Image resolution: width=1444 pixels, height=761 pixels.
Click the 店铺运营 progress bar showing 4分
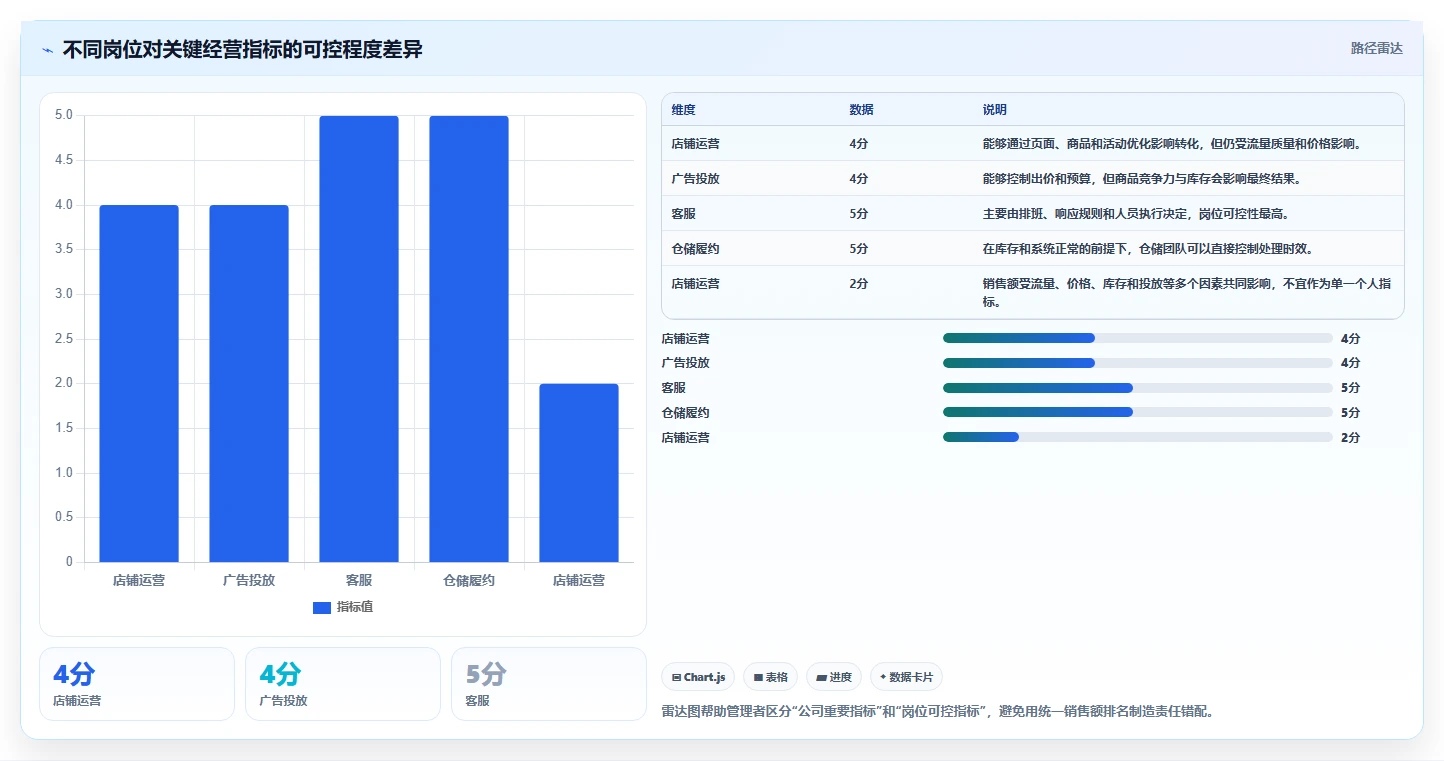[1138, 338]
